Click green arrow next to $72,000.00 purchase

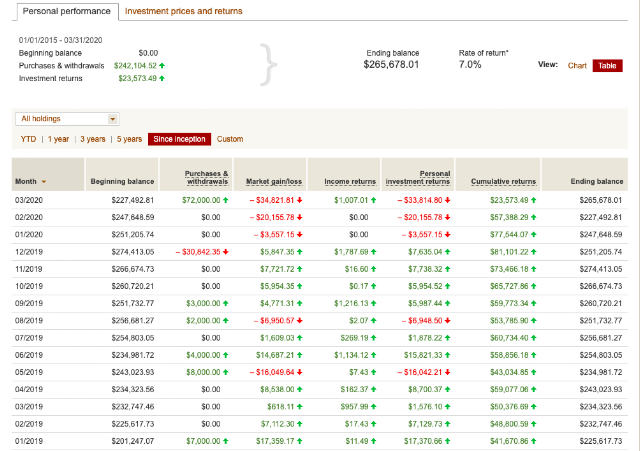pos(226,200)
